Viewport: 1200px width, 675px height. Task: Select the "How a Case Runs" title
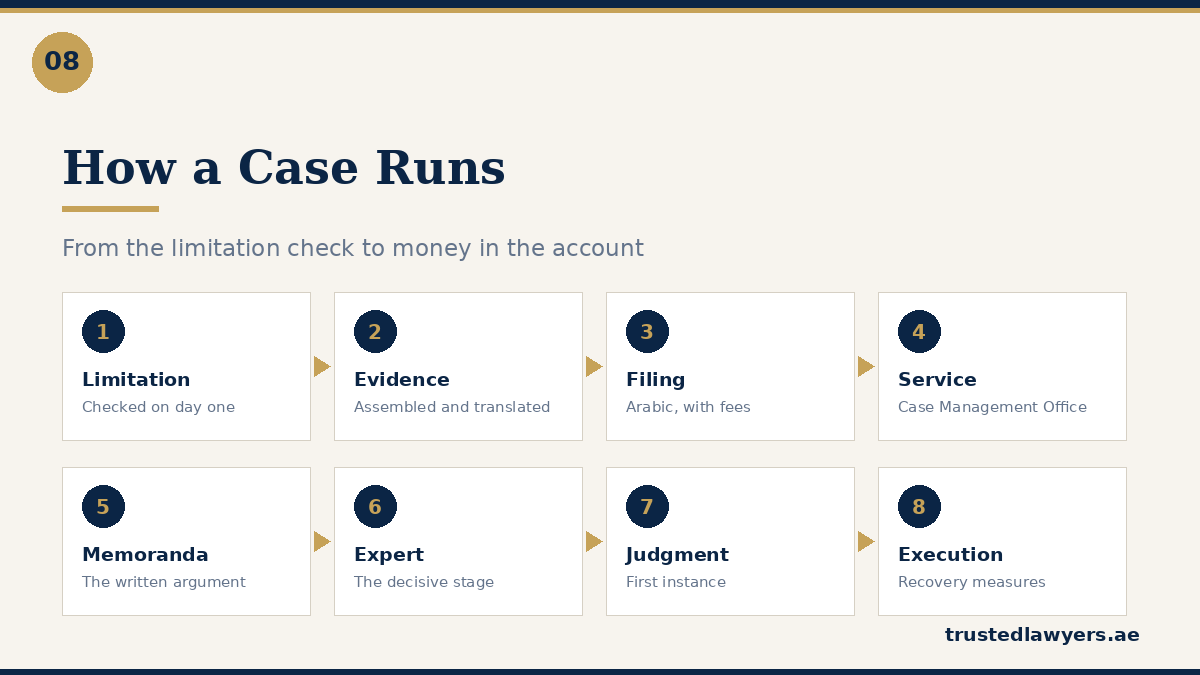click(284, 168)
